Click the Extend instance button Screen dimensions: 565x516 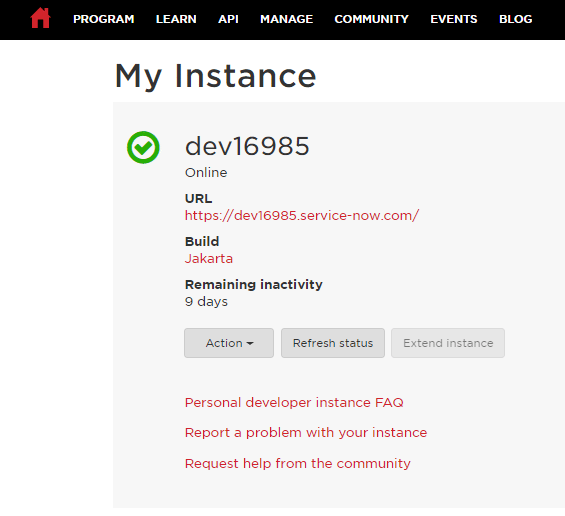coord(448,343)
